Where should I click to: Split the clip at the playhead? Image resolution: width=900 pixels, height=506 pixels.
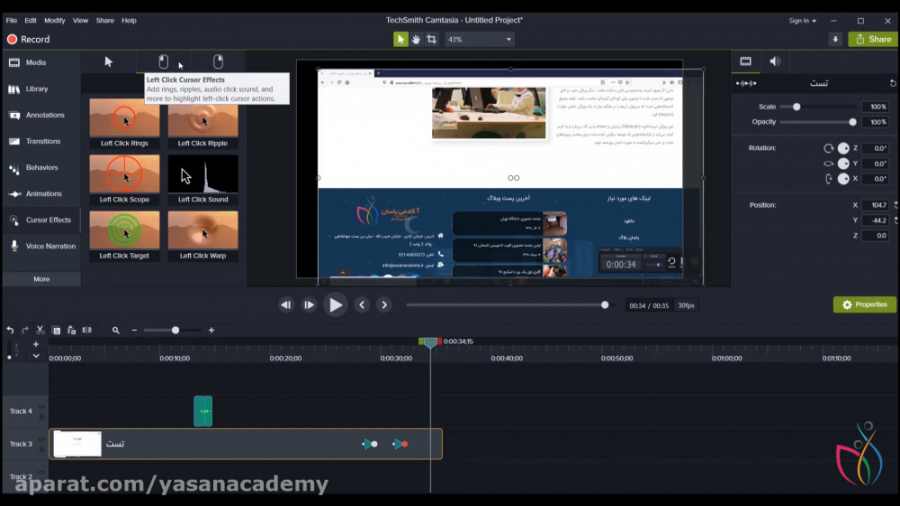click(87, 330)
